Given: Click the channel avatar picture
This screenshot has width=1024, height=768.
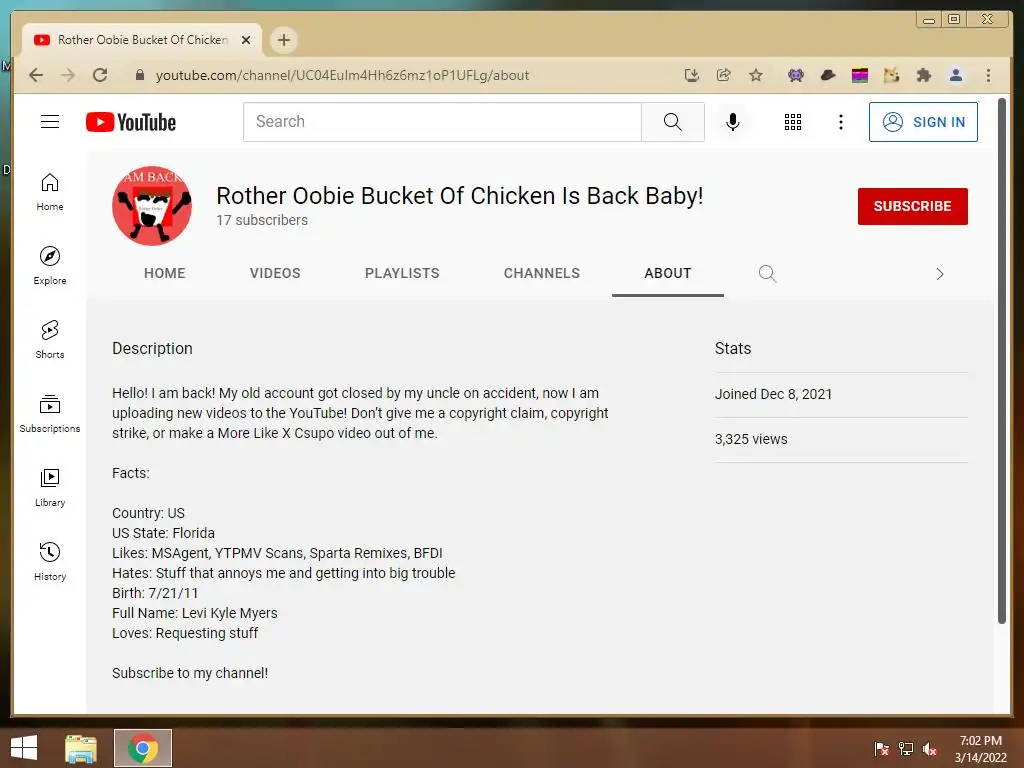Looking at the screenshot, I should click(152, 206).
